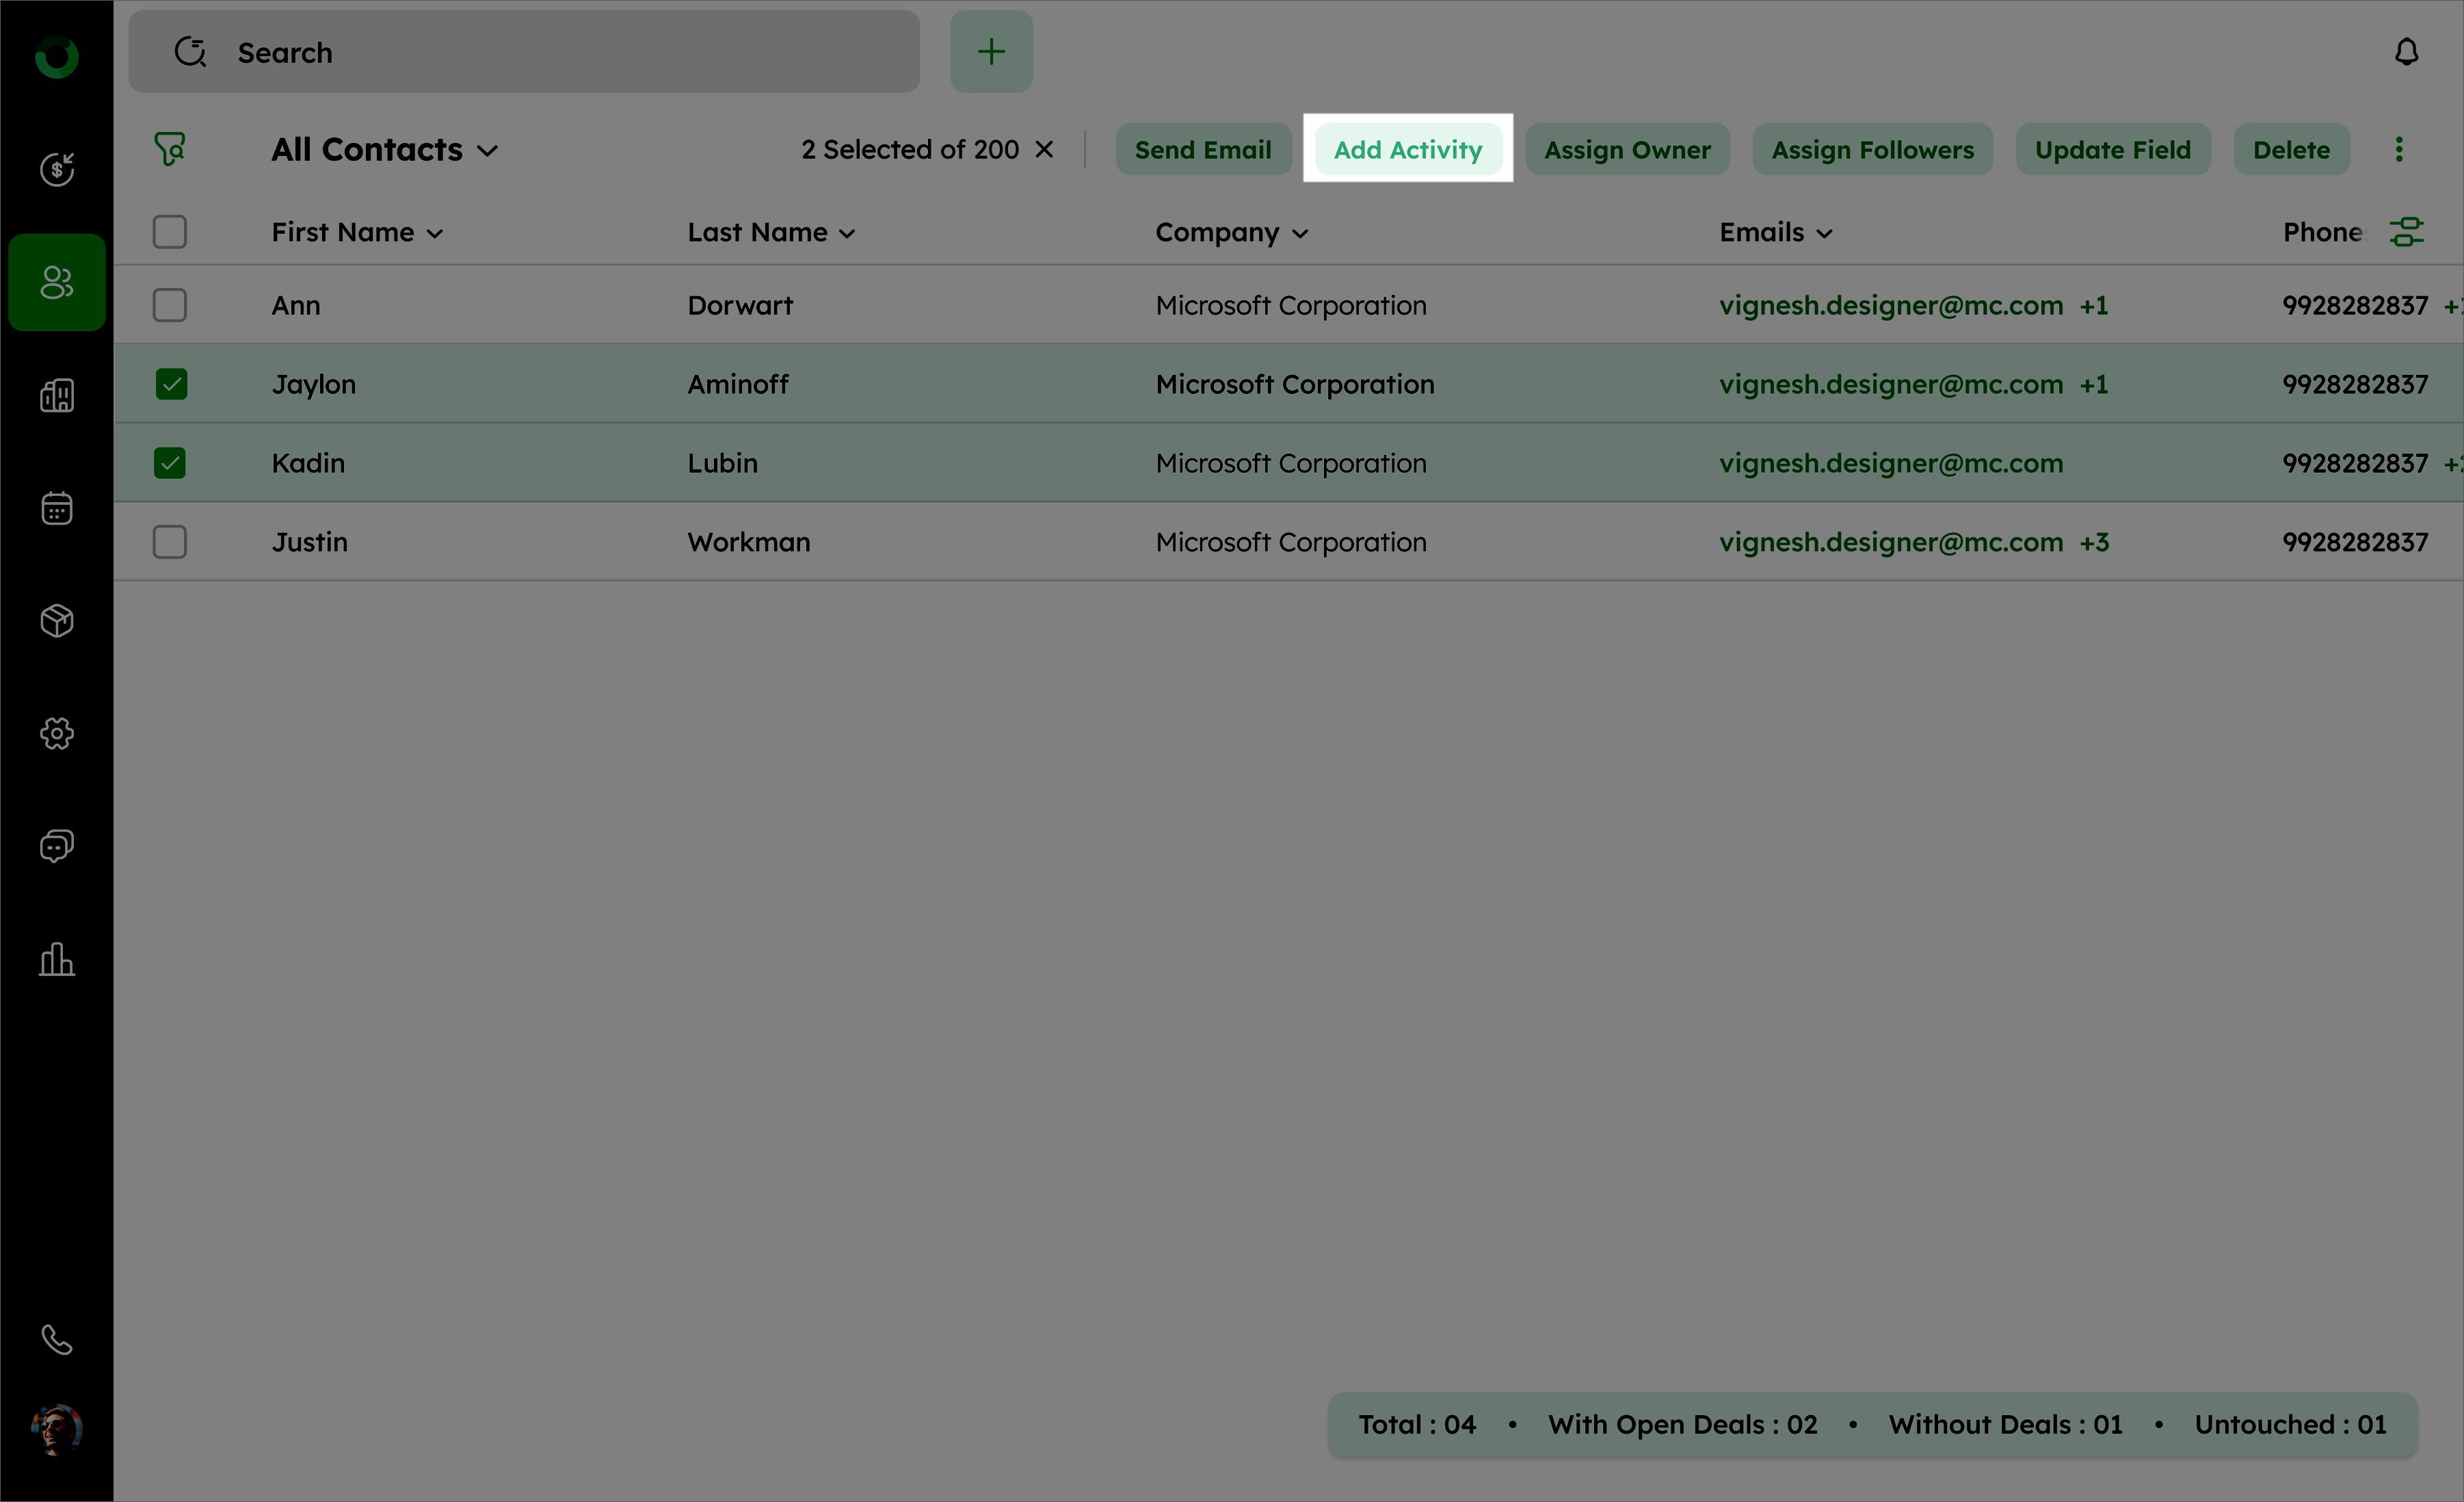This screenshot has width=2464, height=1502.
Task: Click into the Search field
Action: click(x=560, y=52)
